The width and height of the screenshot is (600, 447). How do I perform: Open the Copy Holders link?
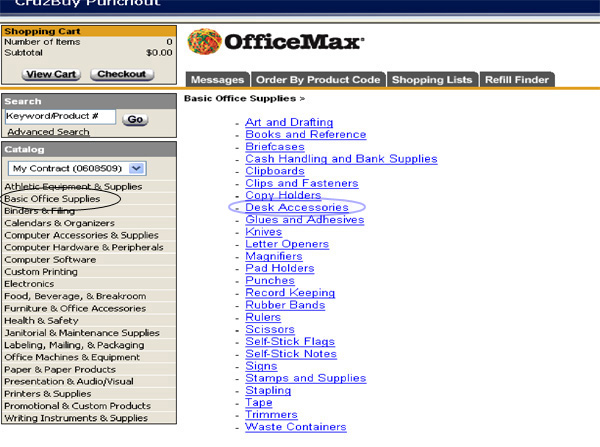283,195
